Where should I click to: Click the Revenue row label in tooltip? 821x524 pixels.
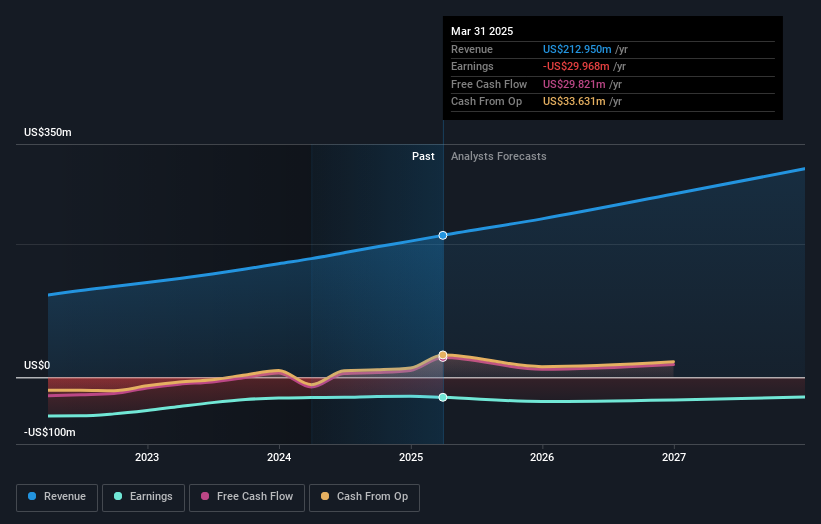tap(472, 49)
